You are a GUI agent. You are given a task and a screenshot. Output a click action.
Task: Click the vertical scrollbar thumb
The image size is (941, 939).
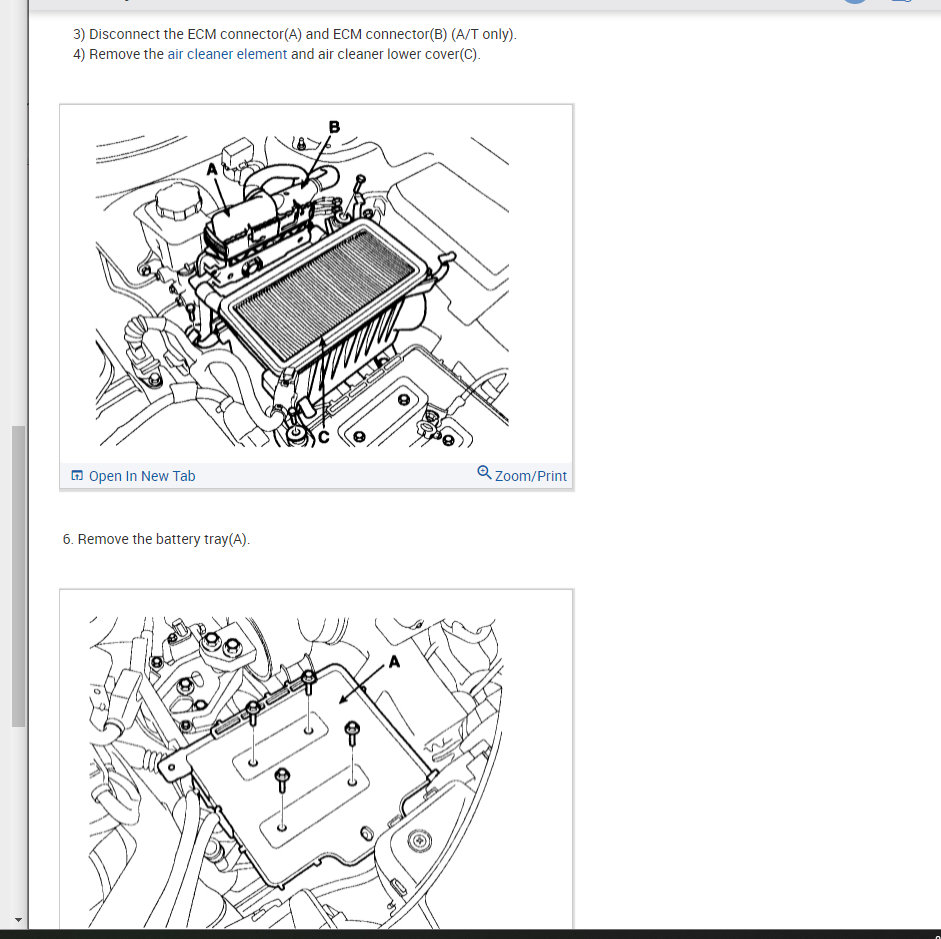pyautogui.click(x=19, y=577)
